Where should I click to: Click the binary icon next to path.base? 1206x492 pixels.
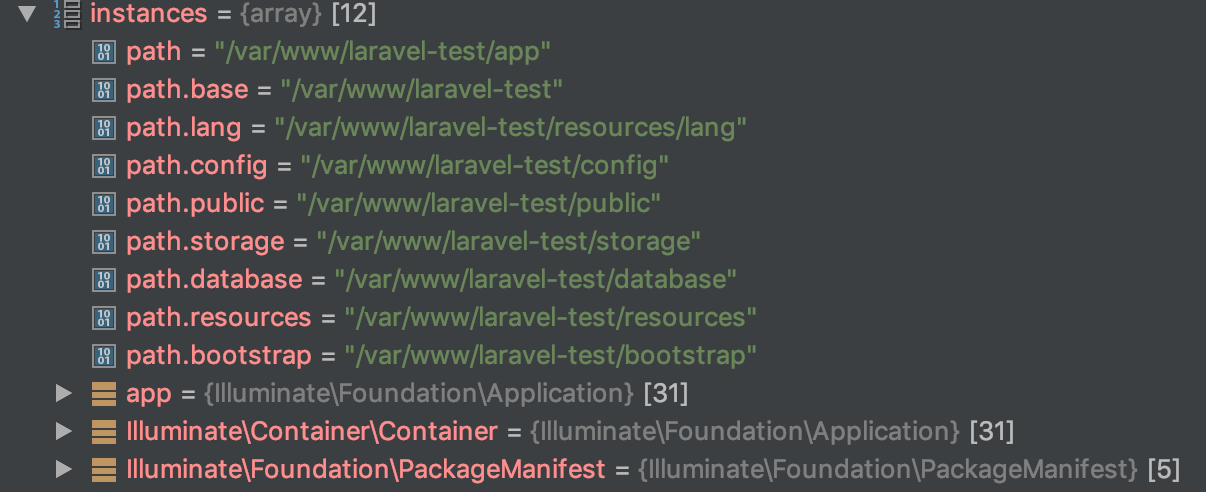[x=104, y=90]
